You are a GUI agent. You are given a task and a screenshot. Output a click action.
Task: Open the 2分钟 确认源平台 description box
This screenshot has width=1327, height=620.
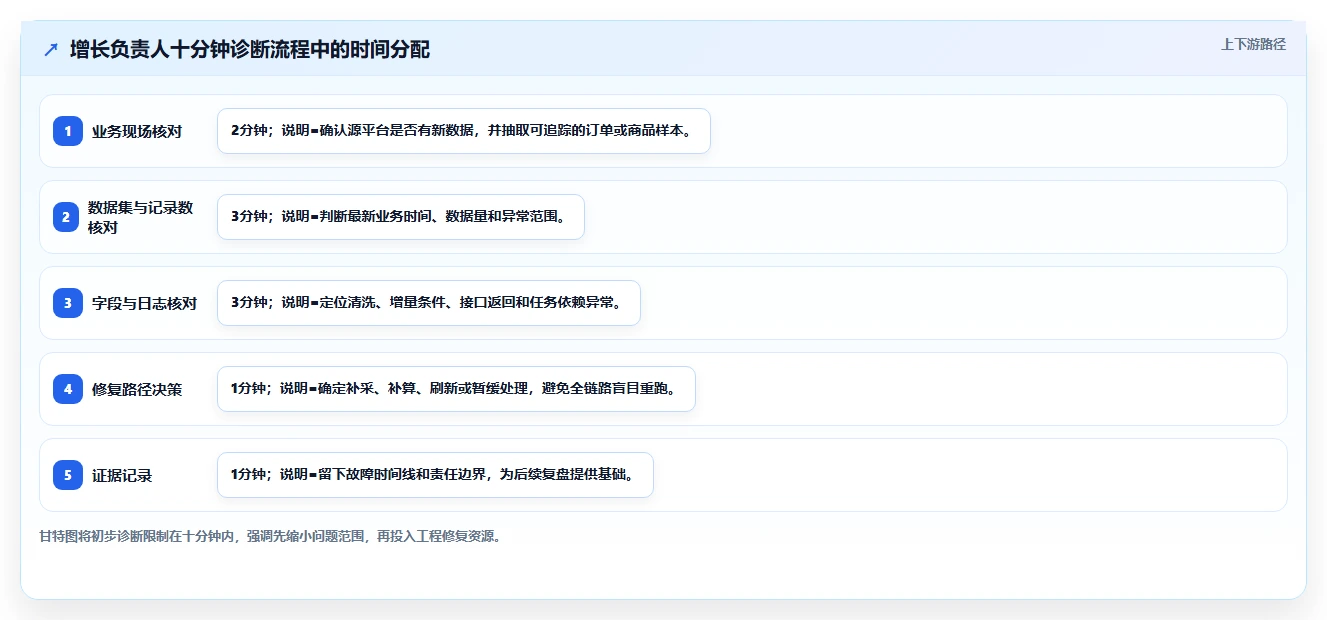464,131
